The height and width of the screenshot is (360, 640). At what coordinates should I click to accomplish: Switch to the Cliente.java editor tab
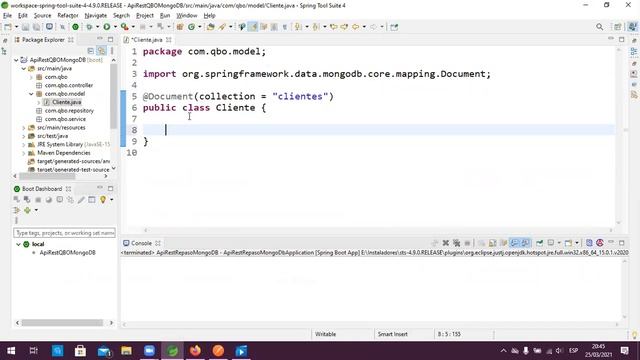147,40
